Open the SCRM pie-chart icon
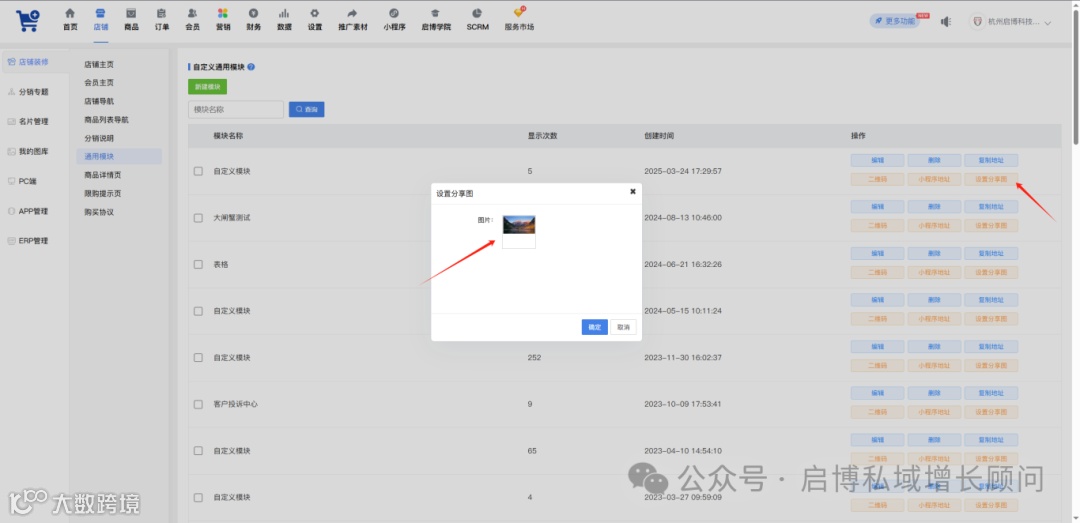This screenshot has height=523, width=1080. pyautogui.click(x=477, y=13)
